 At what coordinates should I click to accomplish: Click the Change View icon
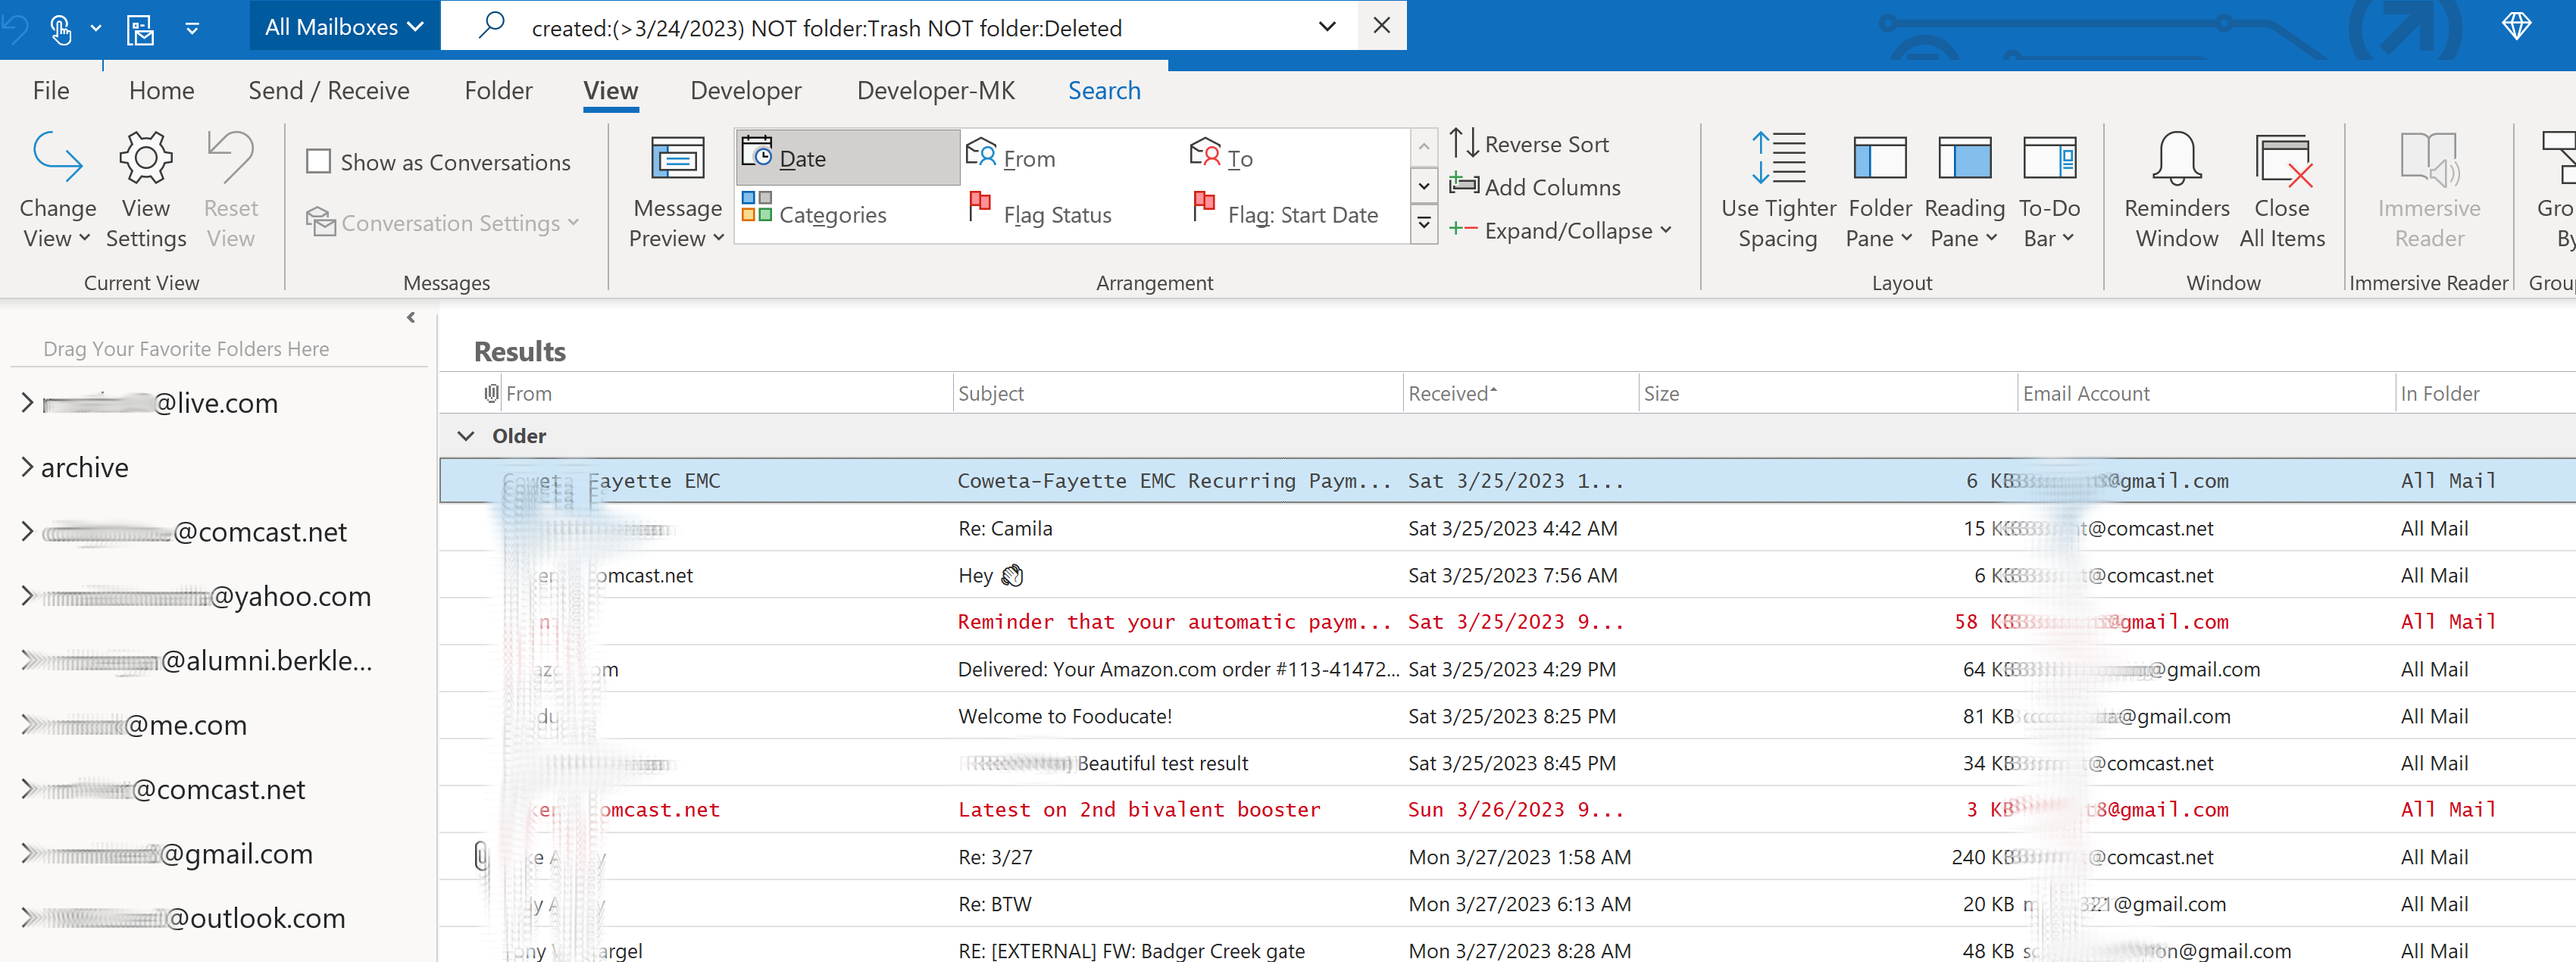[57, 158]
